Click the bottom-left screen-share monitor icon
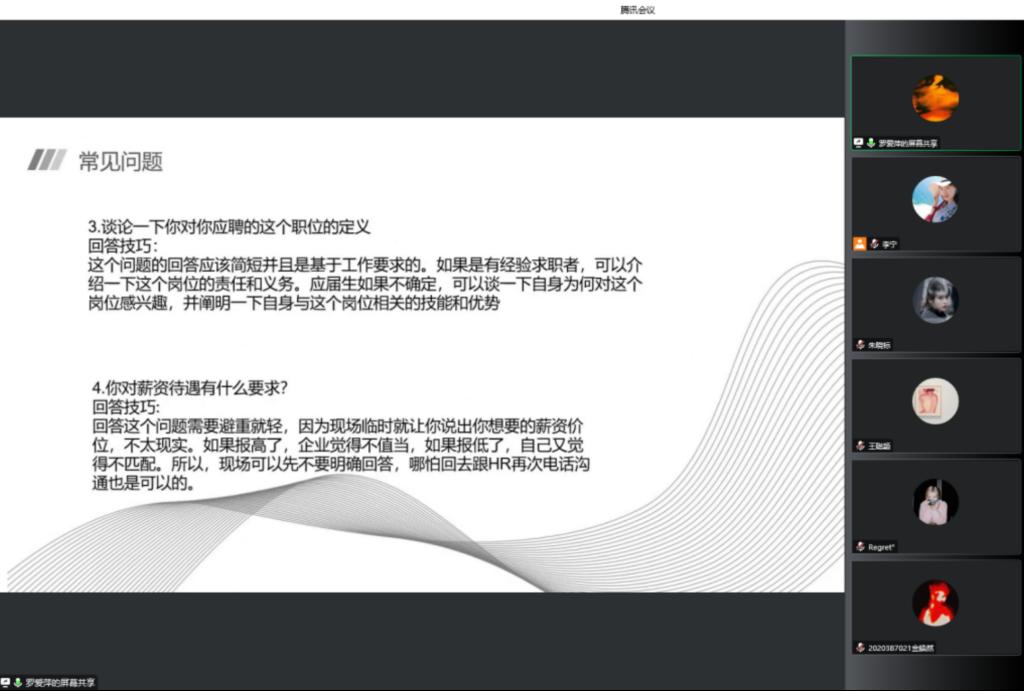The image size is (1024, 691). [x=6, y=682]
